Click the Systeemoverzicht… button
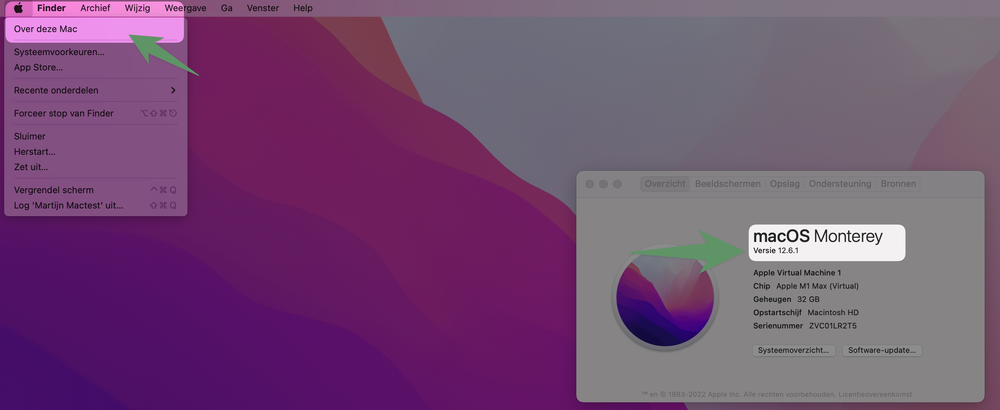The width and height of the screenshot is (1000, 410). [794, 350]
